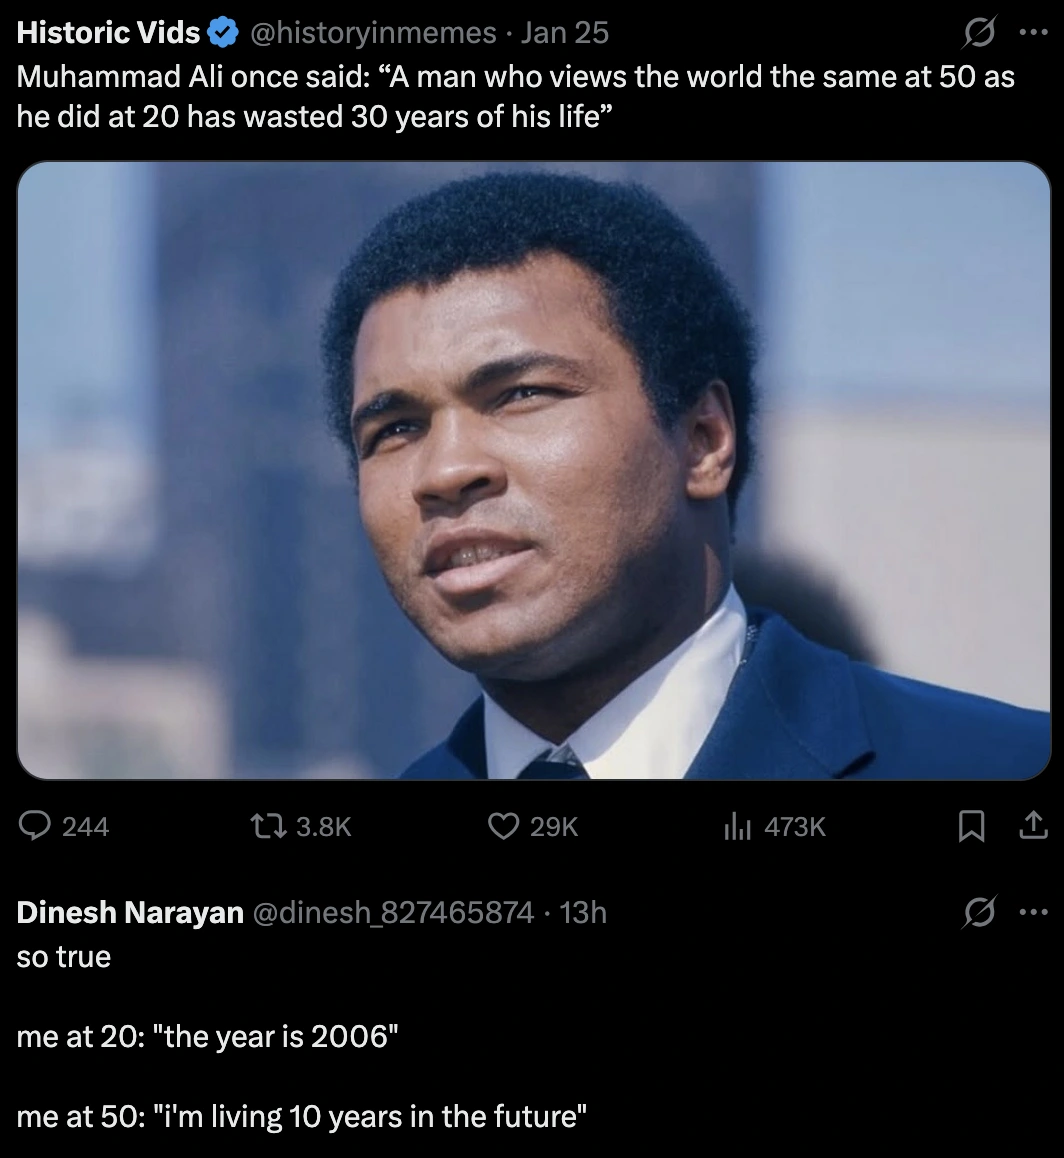Click the share tweet icon

click(1033, 826)
